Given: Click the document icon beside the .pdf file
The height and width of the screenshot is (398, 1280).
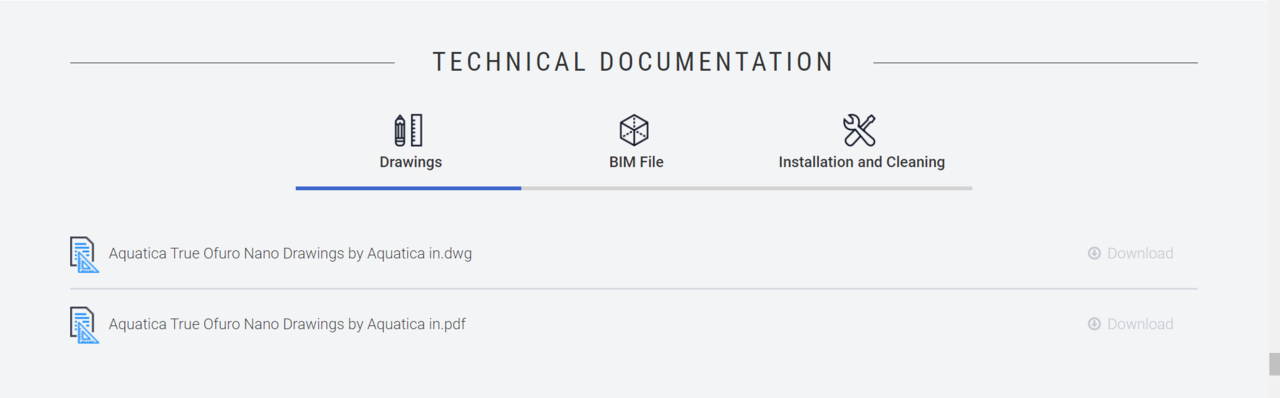Looking at the screenshot, I should (84, 325).
